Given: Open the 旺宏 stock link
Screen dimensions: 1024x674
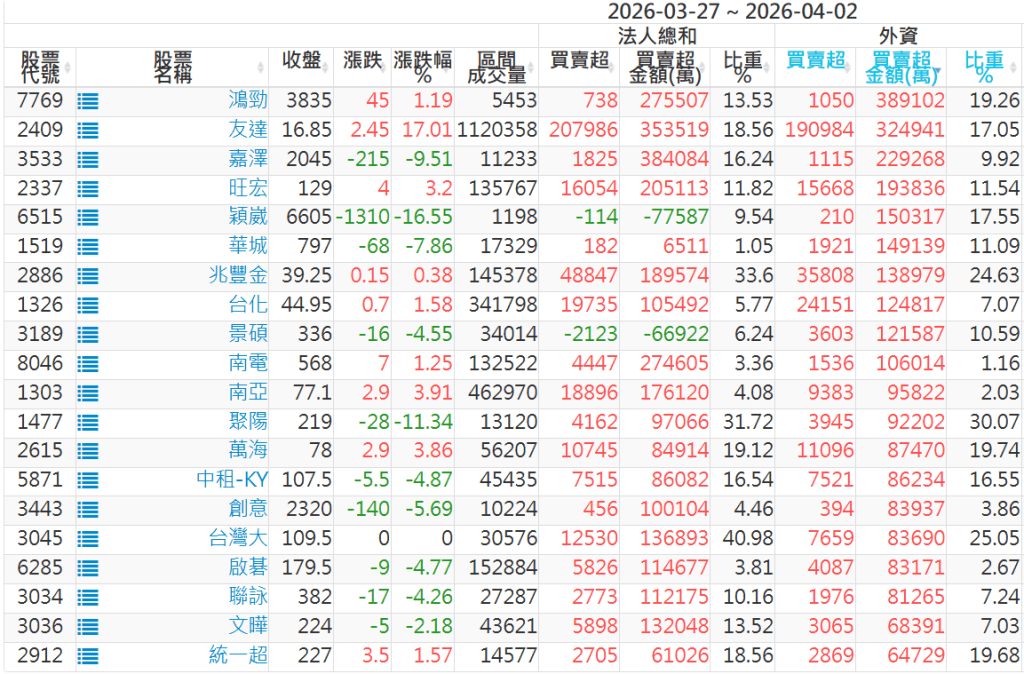Looking at the screenshot, I should (248, 188).
